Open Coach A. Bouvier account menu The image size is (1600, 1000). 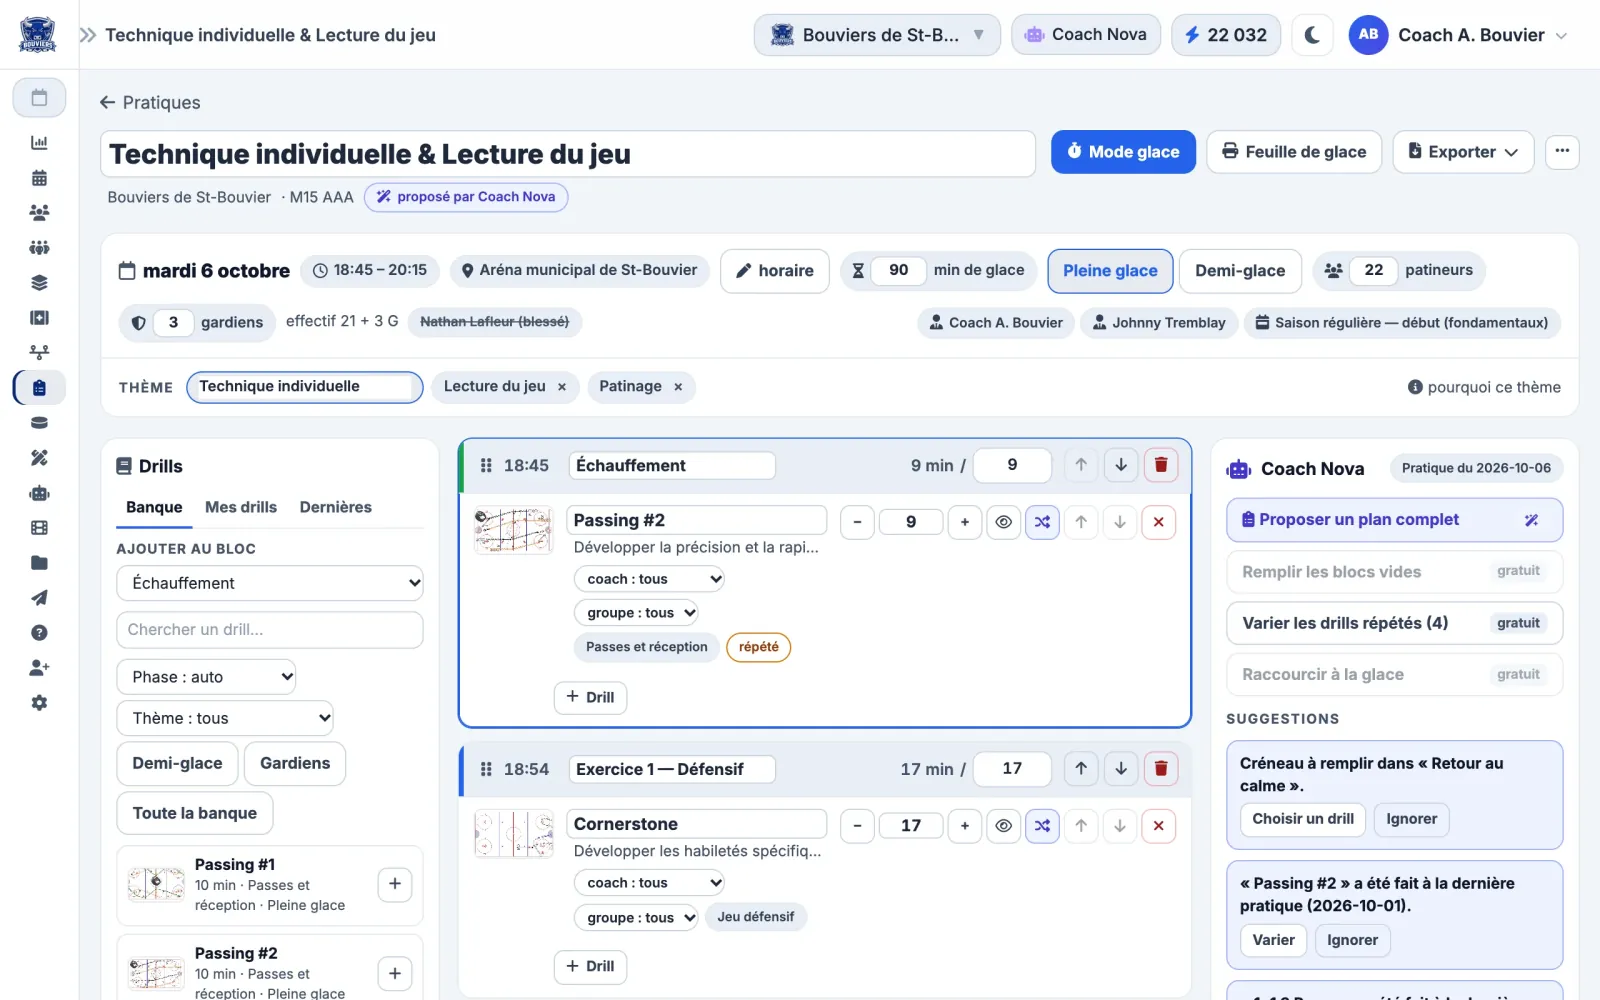pos(1458,35)
